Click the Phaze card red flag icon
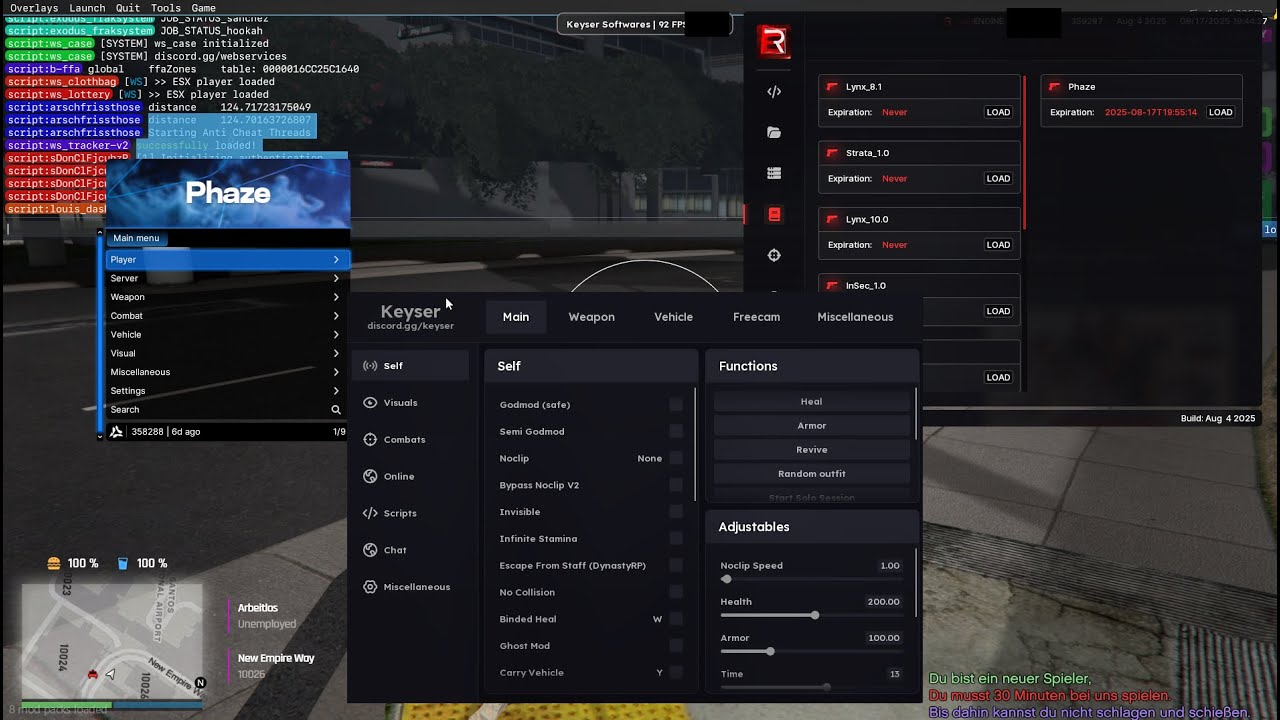This screenshot has width=1280, height=720. [1054, 87]
